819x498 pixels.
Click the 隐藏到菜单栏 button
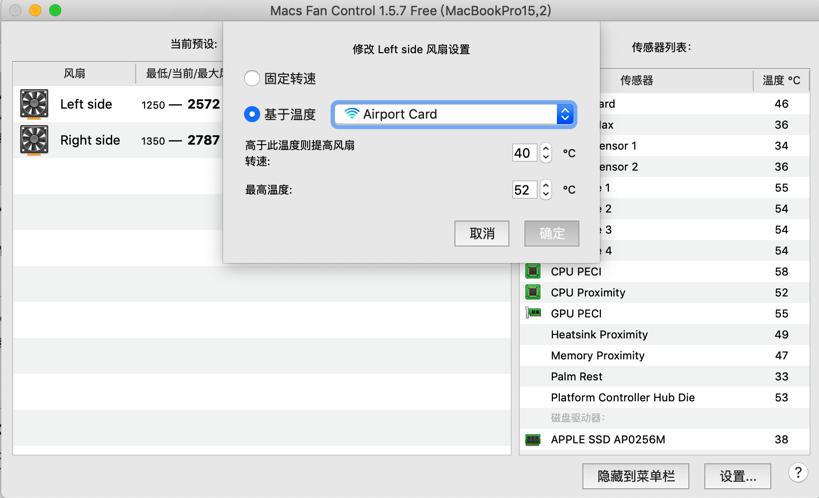point(636,476)
